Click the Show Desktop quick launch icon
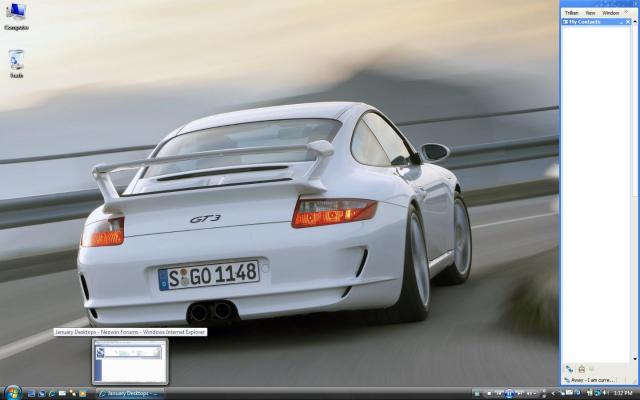Screen dimensions: 640x400 [32, 393]
